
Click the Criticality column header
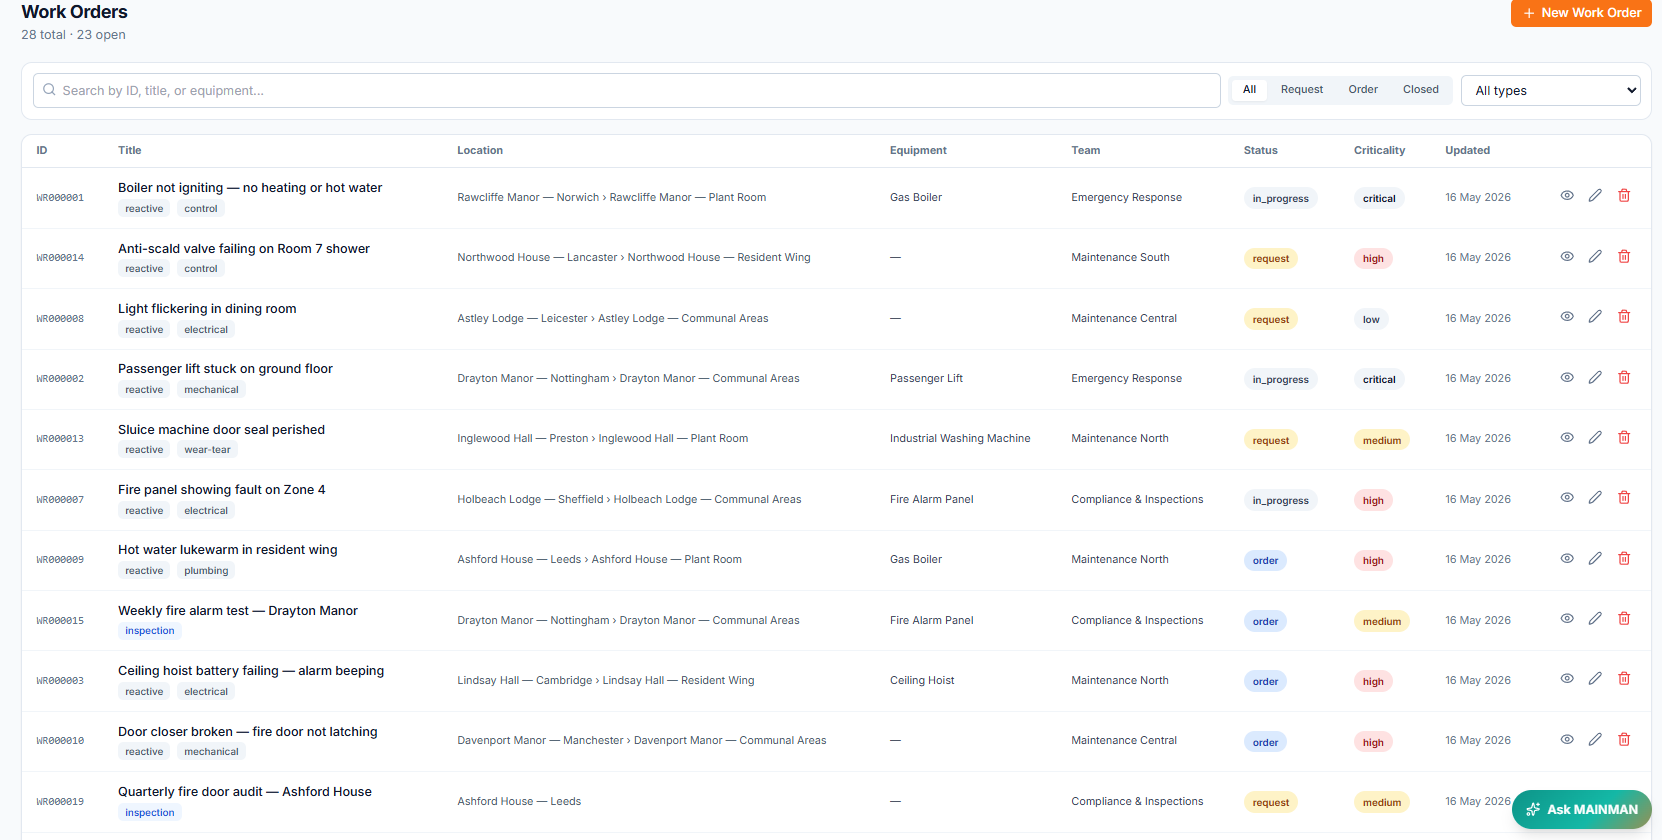tap(1379, 150)
